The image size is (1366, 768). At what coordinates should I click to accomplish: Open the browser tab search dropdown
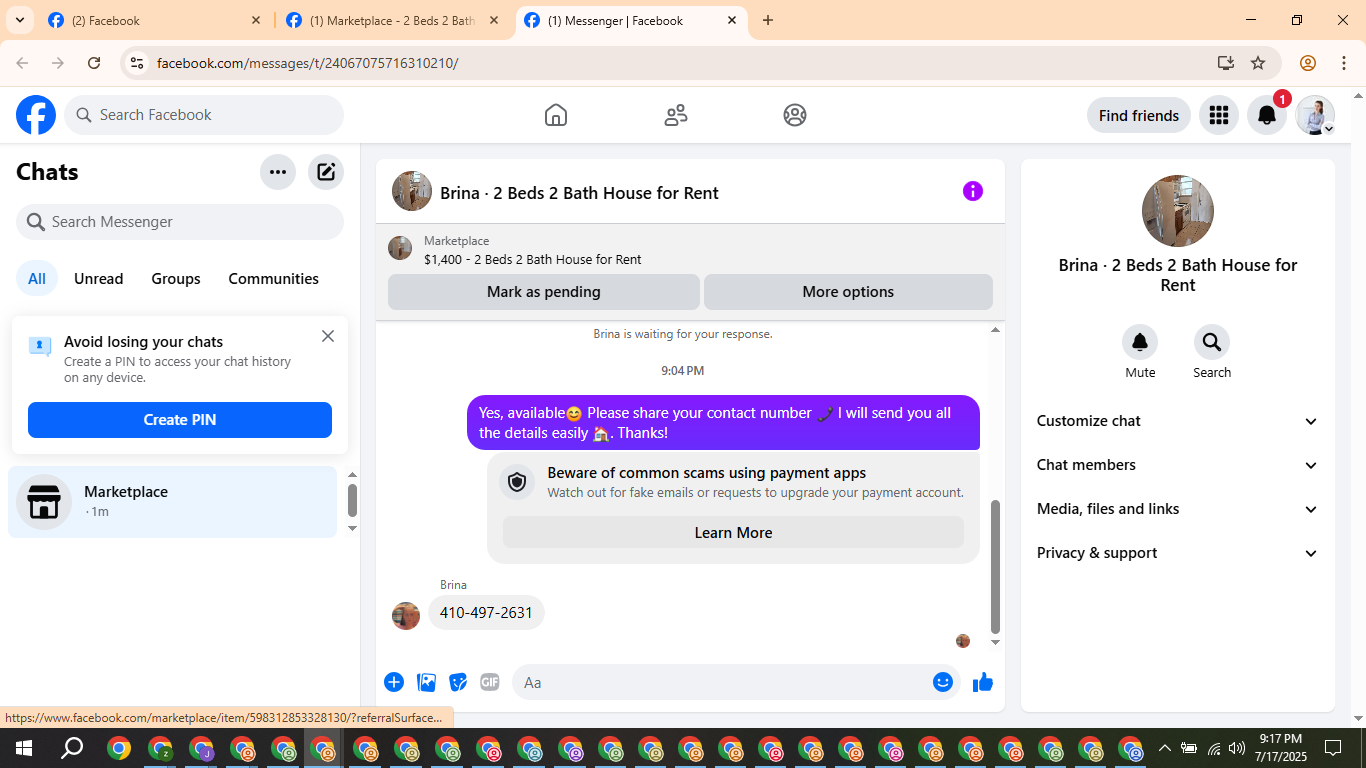[x=19, y=20]
